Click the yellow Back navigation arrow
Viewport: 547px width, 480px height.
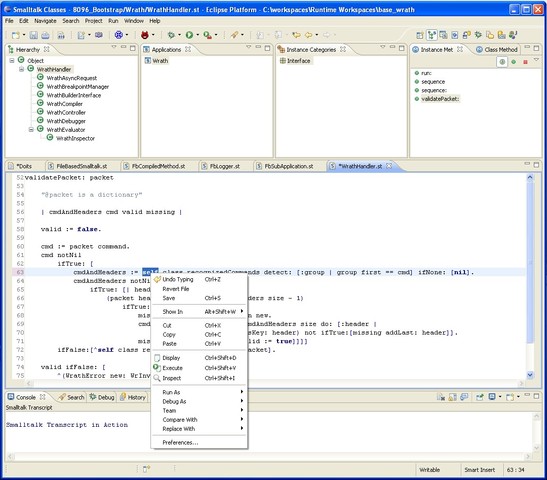(x=309, y=35)
